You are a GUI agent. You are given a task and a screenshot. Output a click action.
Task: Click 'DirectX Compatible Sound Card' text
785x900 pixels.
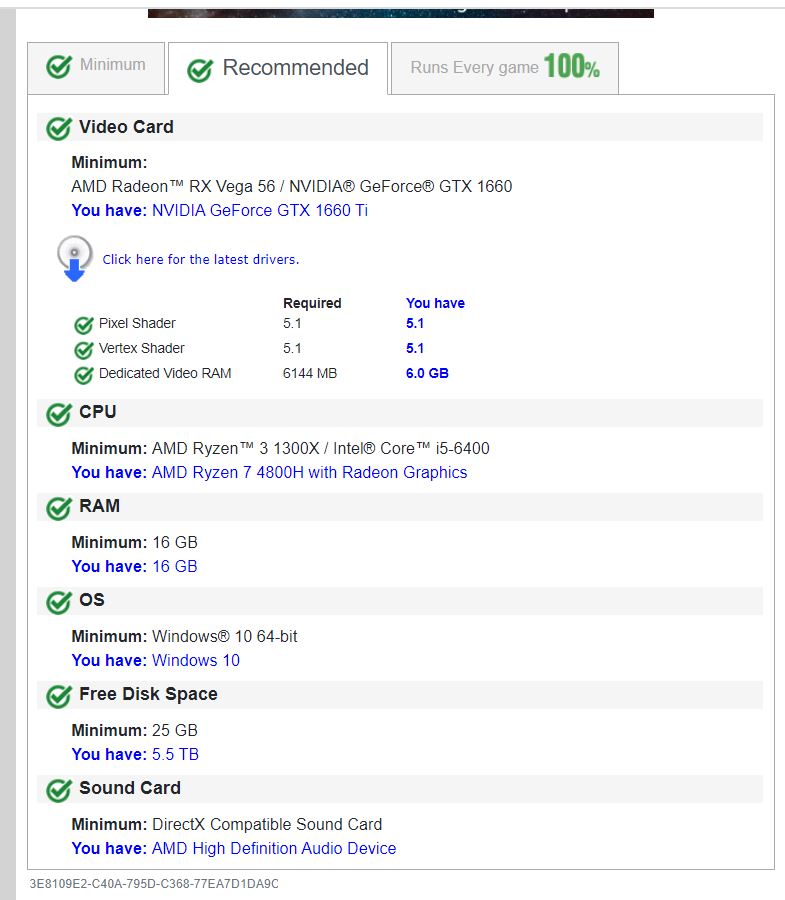[x=267, y=825]
